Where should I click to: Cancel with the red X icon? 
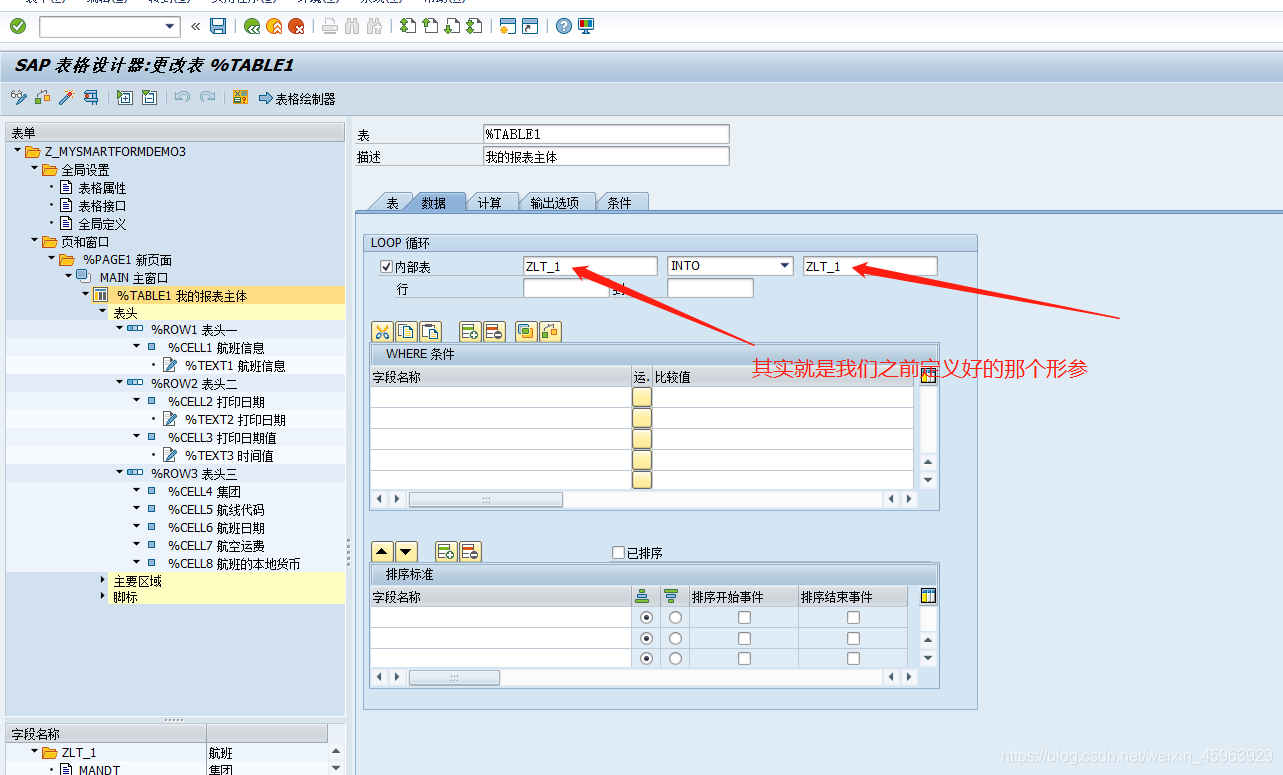[x=296, y=27]
